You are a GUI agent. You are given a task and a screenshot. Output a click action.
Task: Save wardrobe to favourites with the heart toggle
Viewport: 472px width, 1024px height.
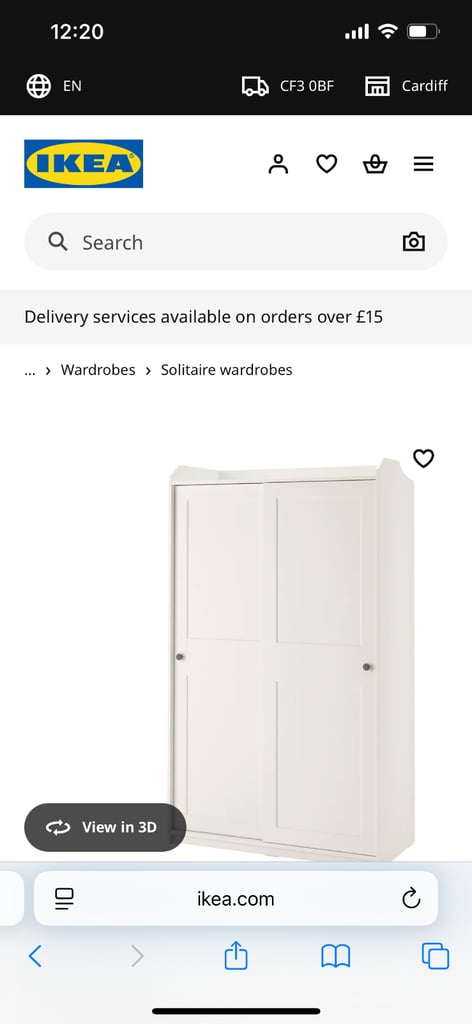pos(424,458)
